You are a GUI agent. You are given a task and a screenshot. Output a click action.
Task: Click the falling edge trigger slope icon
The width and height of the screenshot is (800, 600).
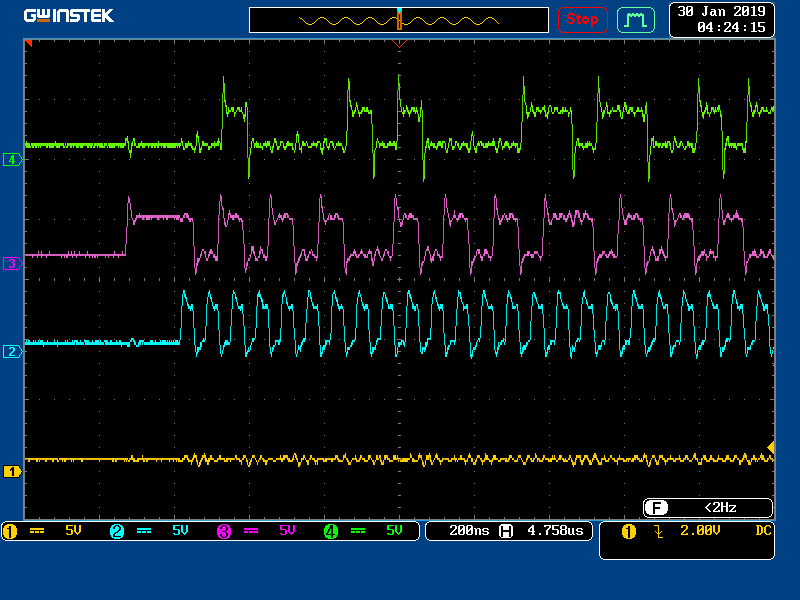click(659, 532)
